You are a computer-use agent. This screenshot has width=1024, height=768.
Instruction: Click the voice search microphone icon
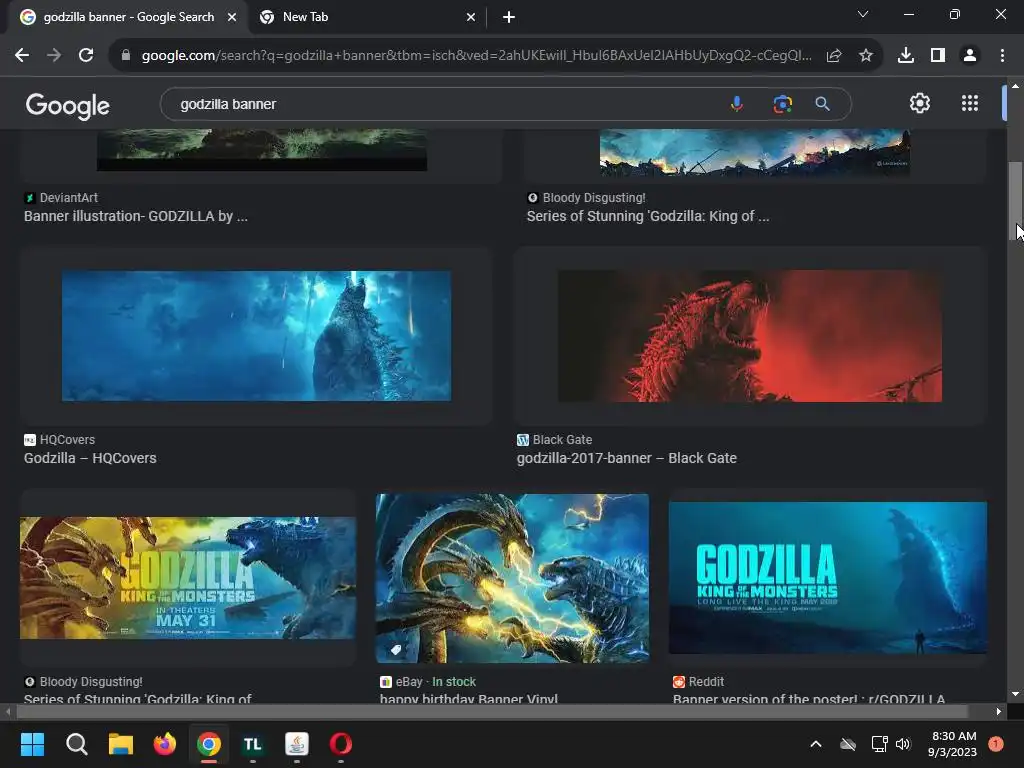(737, 104)
